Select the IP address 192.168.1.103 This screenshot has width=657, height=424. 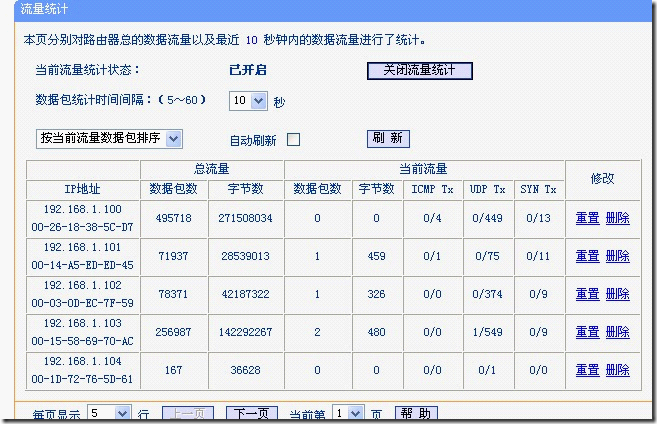tap(83, 323)
